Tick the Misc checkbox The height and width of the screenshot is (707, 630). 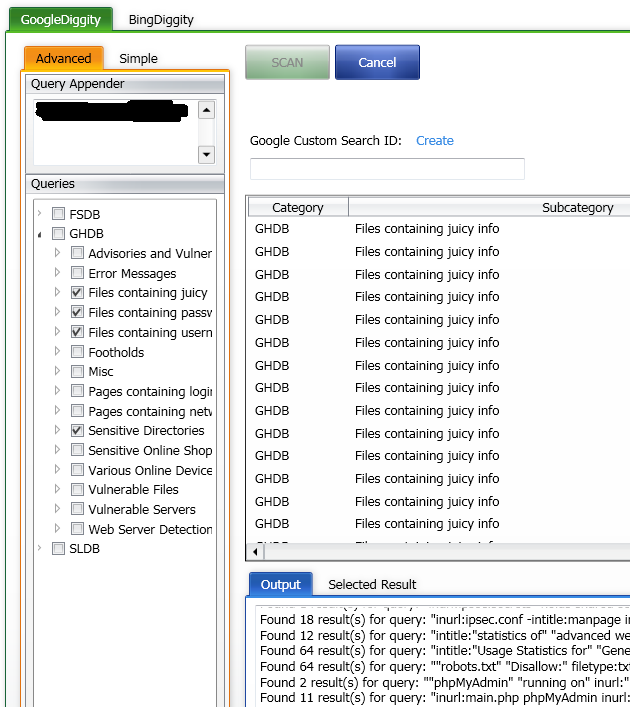coord(77,371)
